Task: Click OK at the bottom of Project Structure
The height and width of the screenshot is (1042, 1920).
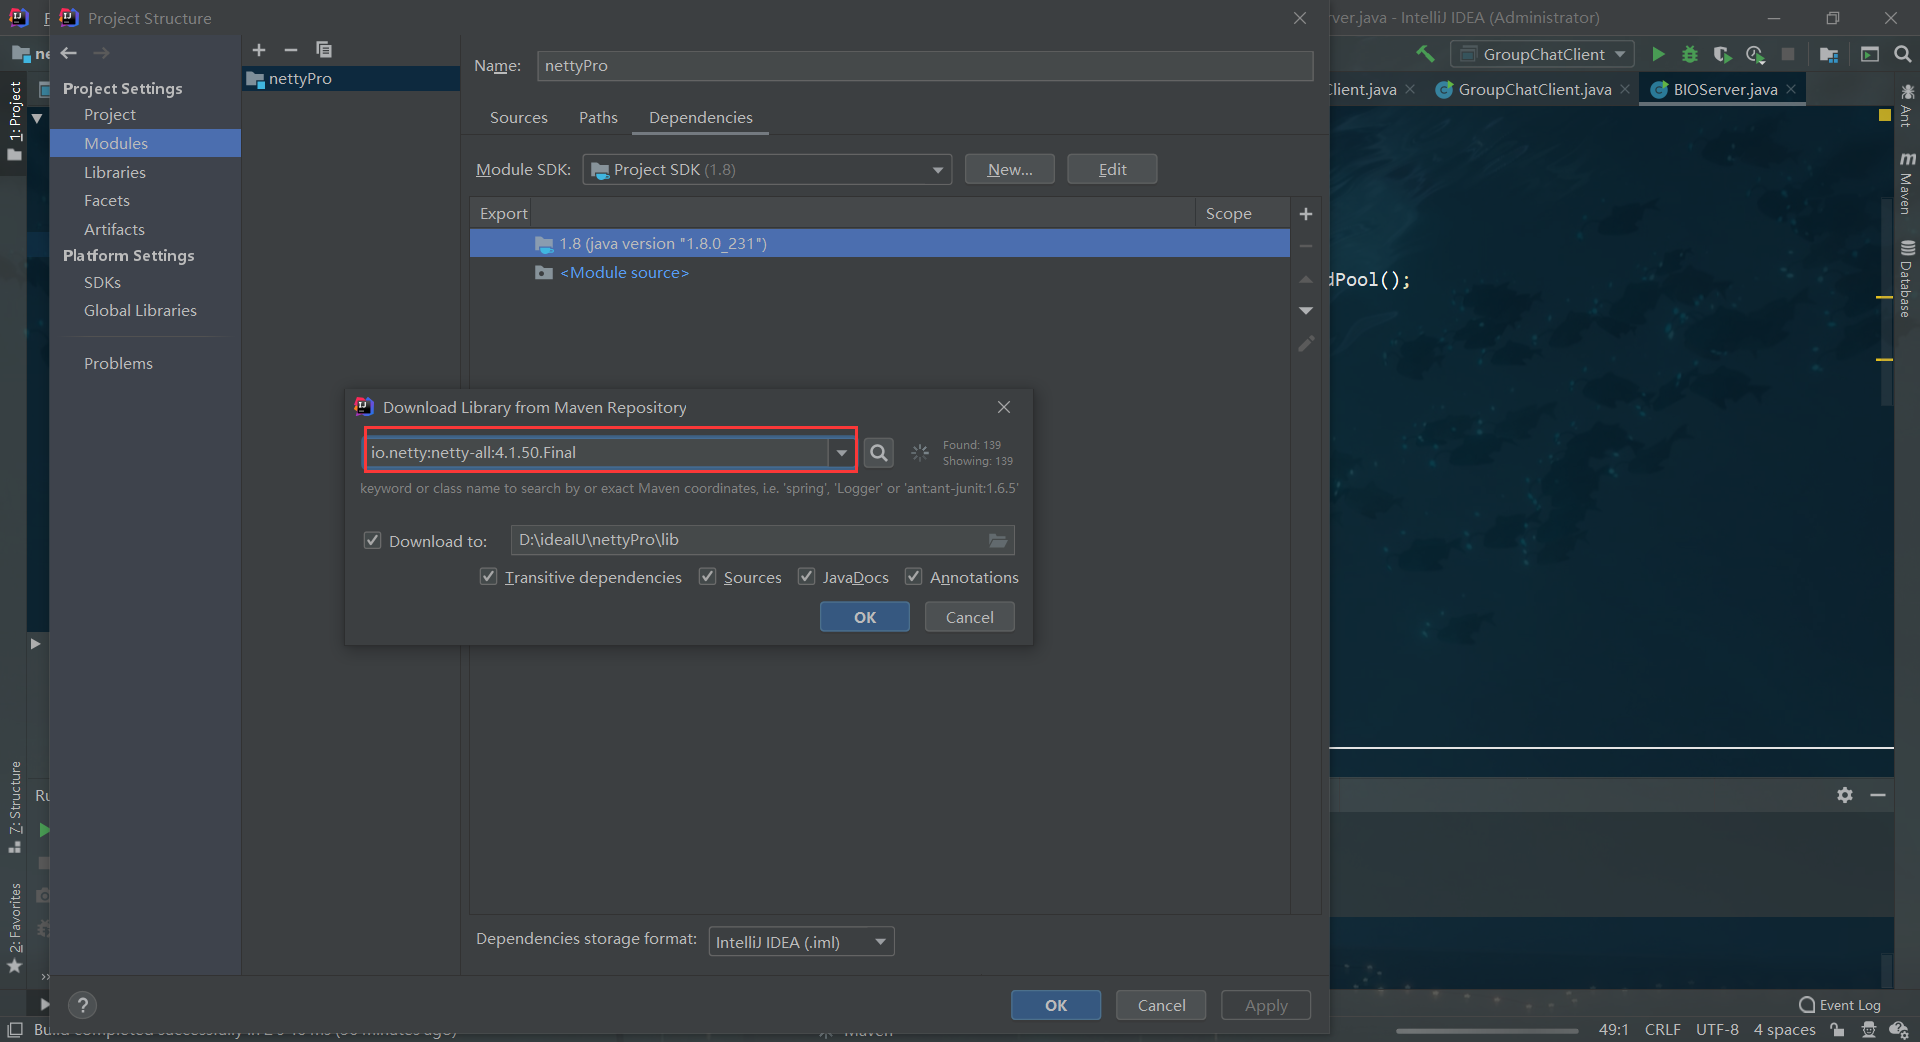Action: tap(1056, 1005)
